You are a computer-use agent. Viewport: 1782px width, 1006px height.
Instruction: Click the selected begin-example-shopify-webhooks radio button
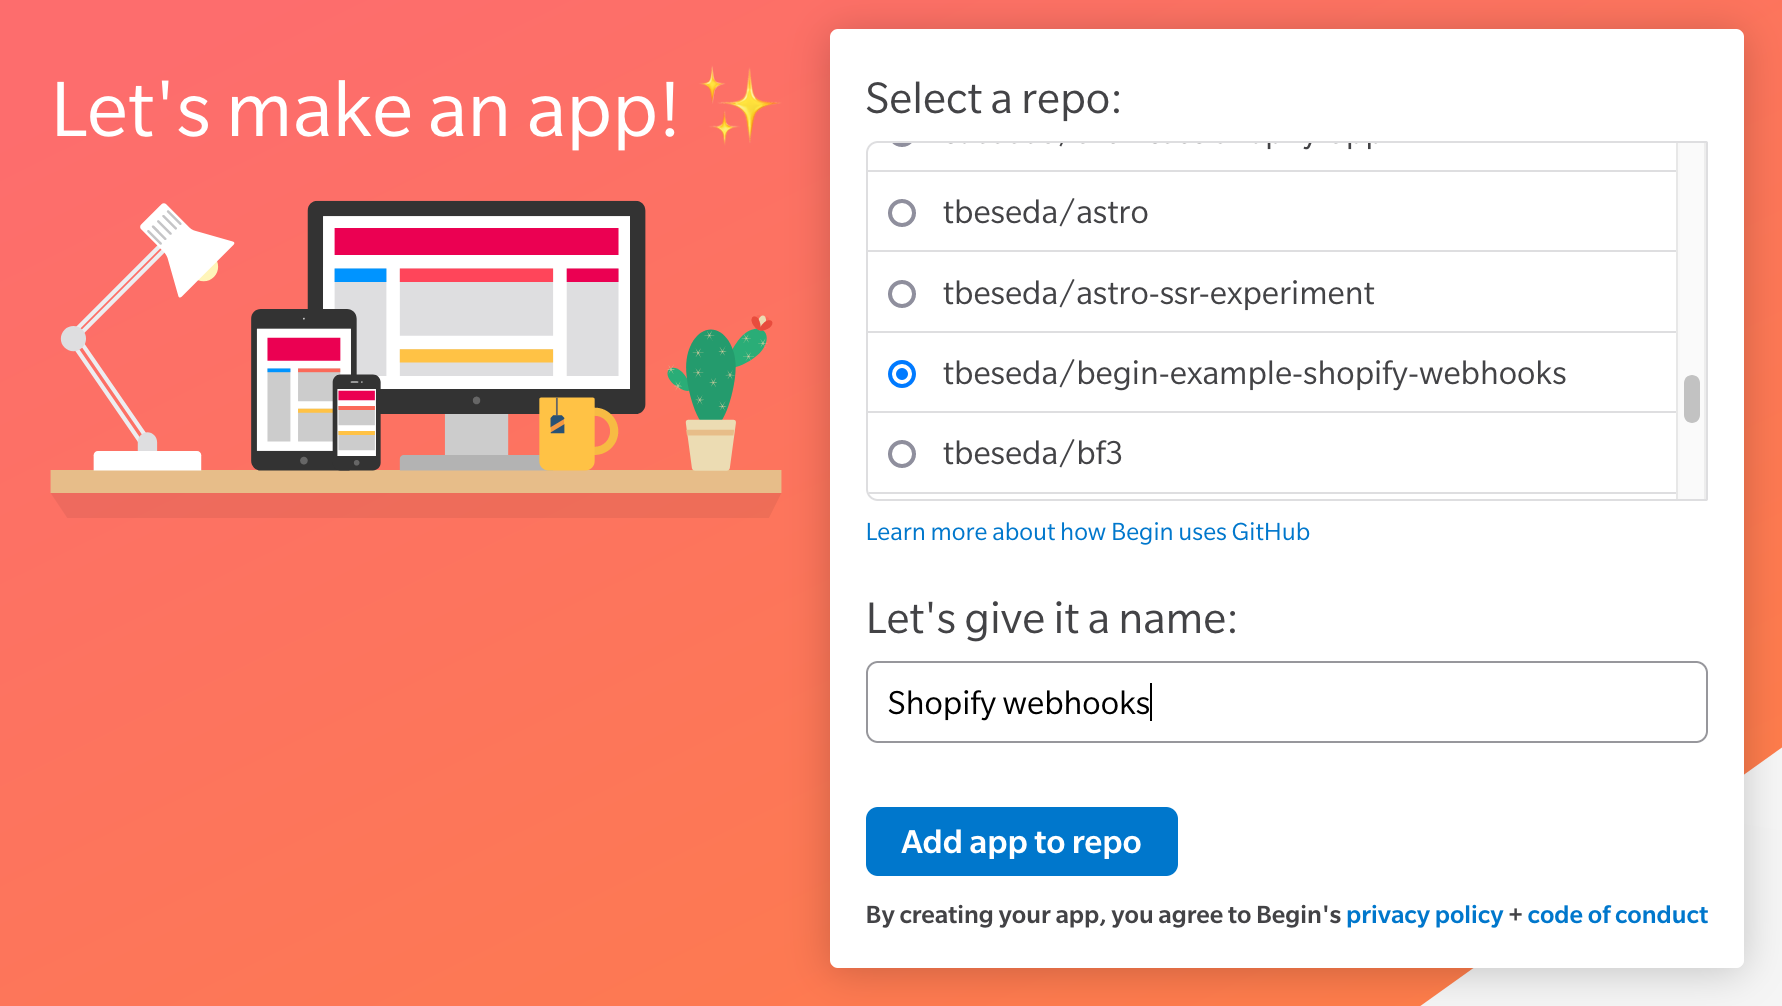pos(902,374)
